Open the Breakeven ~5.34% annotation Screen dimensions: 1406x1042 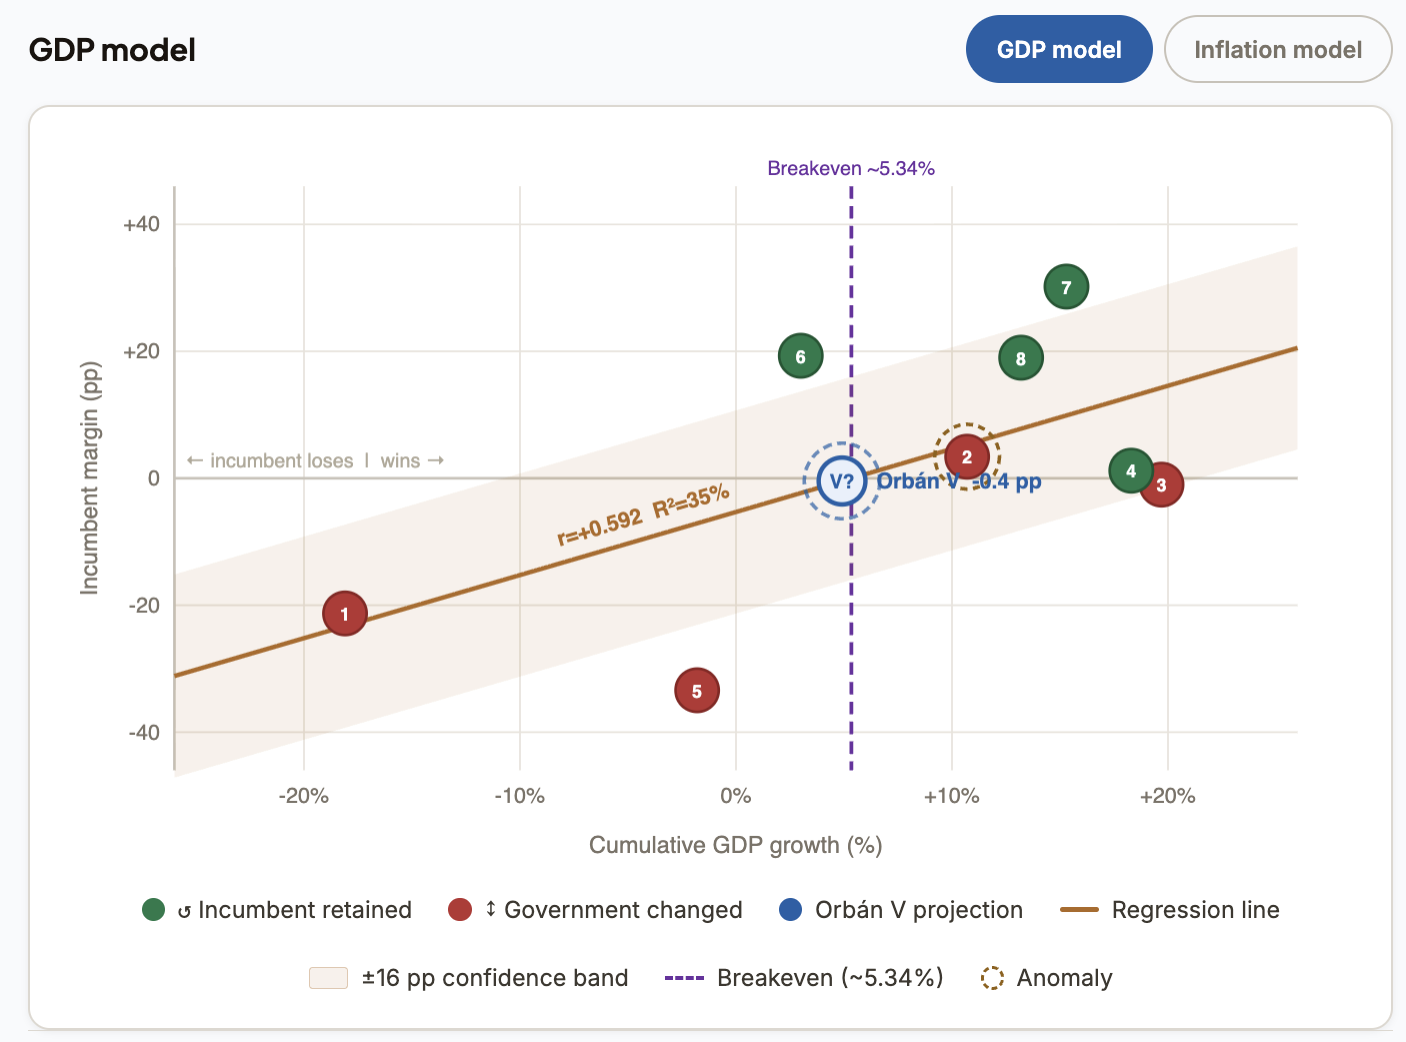coord(850,168)
